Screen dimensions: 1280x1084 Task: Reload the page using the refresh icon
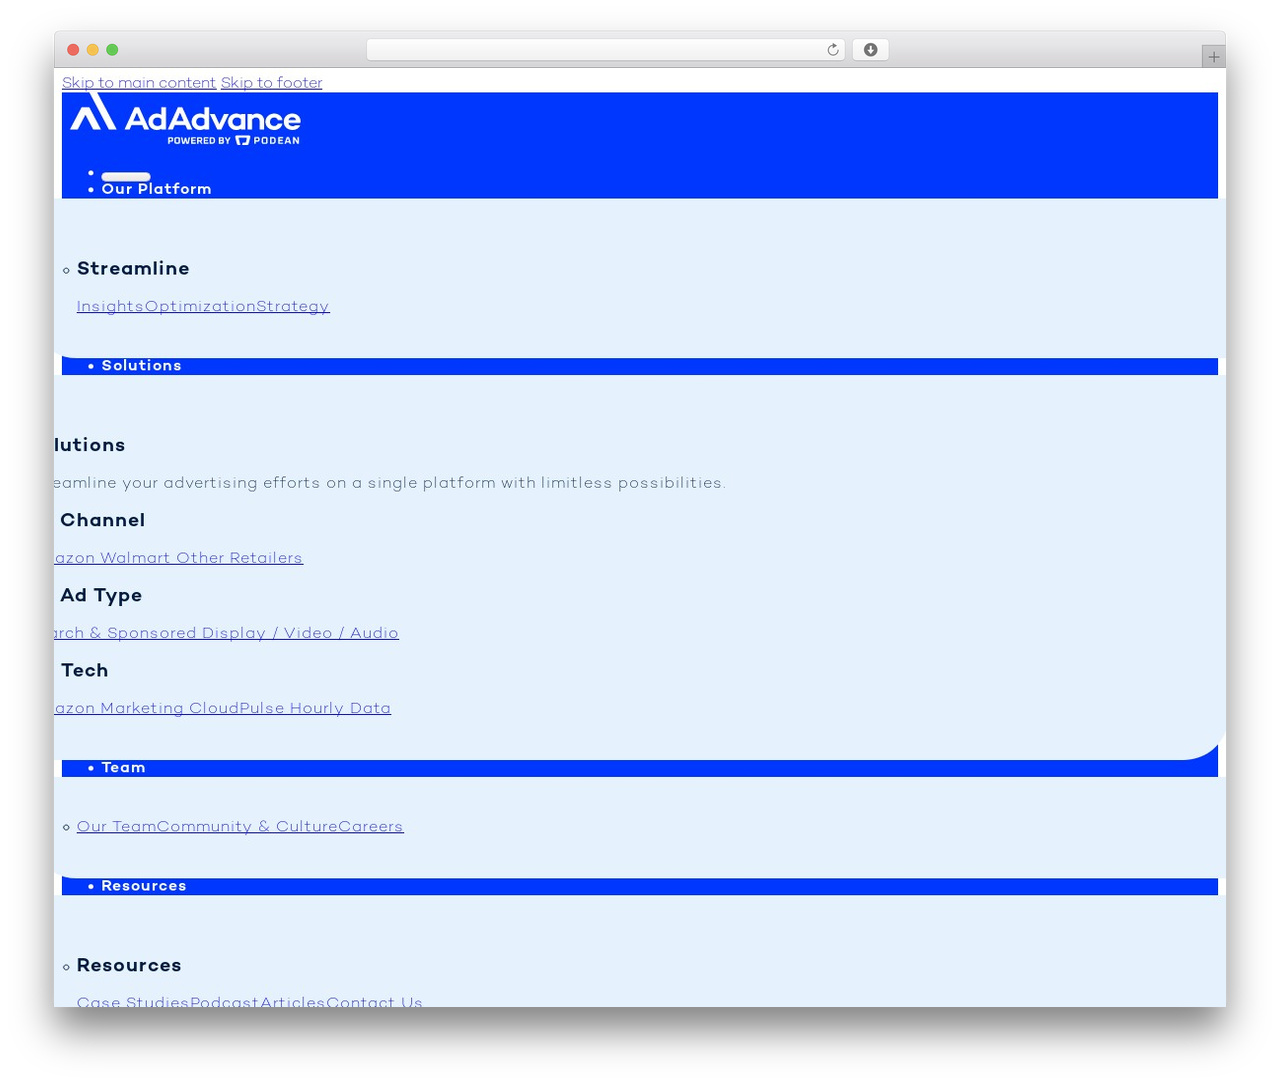pyautogui.click(x=832, y=50)
